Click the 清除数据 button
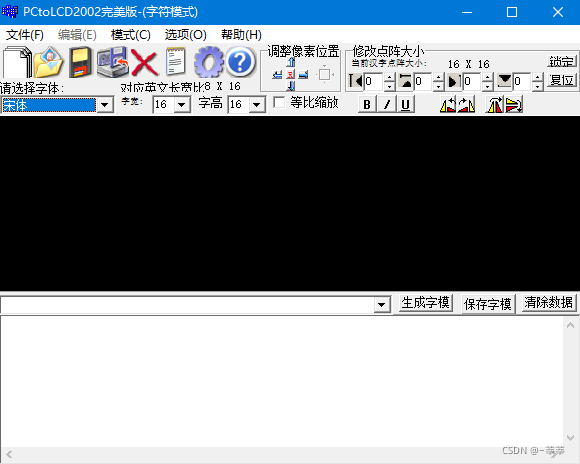This screenshot has height=464, width=580. pyautogui.click(x=549, y=303)
